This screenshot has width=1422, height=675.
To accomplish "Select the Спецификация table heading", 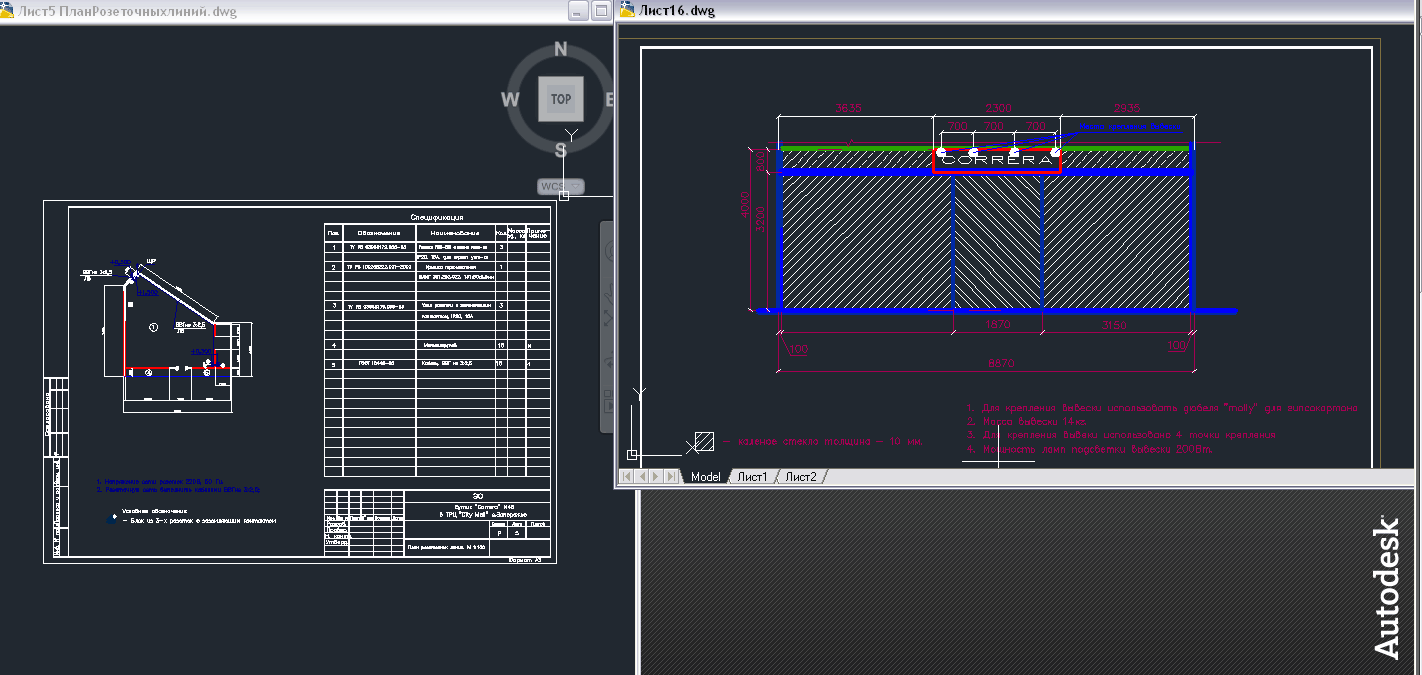I will pyautogui.click(x=437, y=217).
